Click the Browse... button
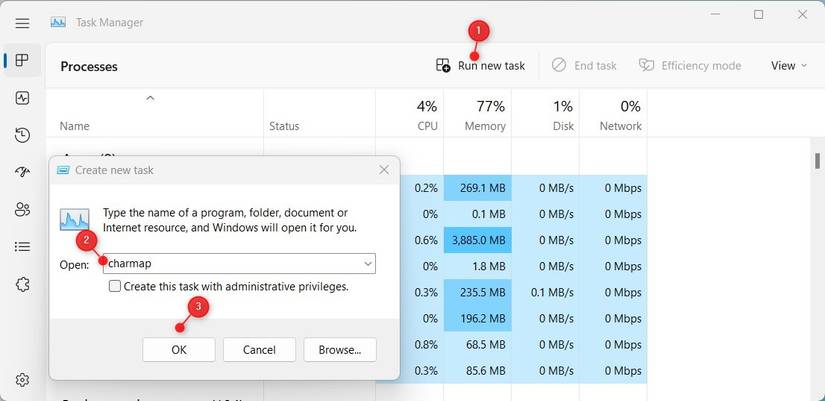The image size is (825, 401). [x=340, y=349]
